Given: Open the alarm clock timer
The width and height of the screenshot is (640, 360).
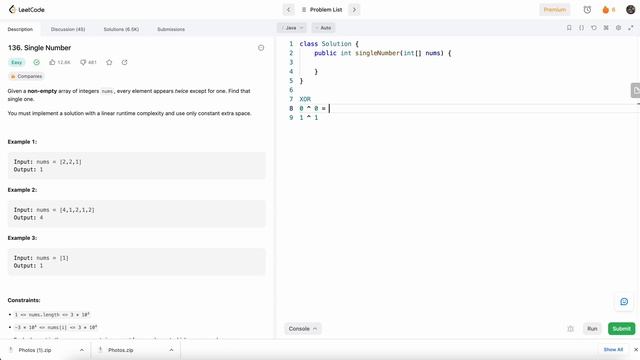Looking at the screenshot, I should pyautogui.click(x=587, y=9).
